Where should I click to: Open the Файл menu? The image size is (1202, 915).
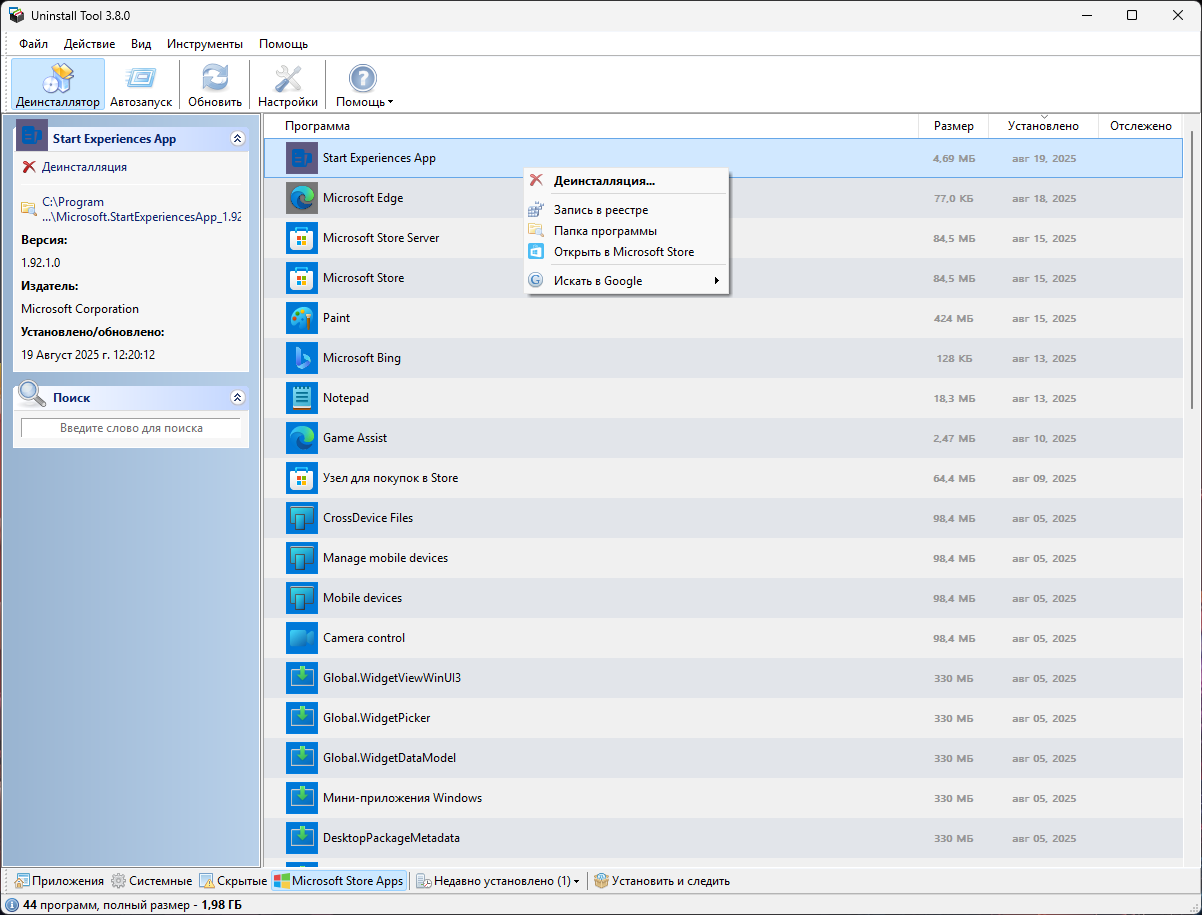tap(33, 44)
